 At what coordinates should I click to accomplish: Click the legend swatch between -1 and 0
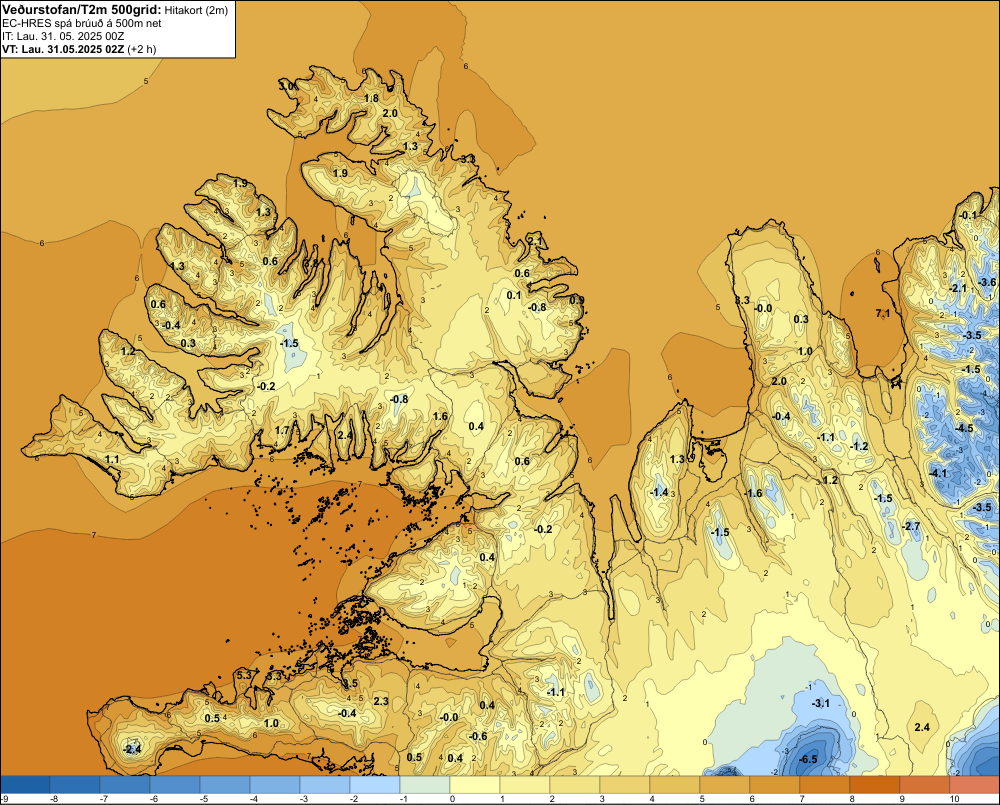425,784
